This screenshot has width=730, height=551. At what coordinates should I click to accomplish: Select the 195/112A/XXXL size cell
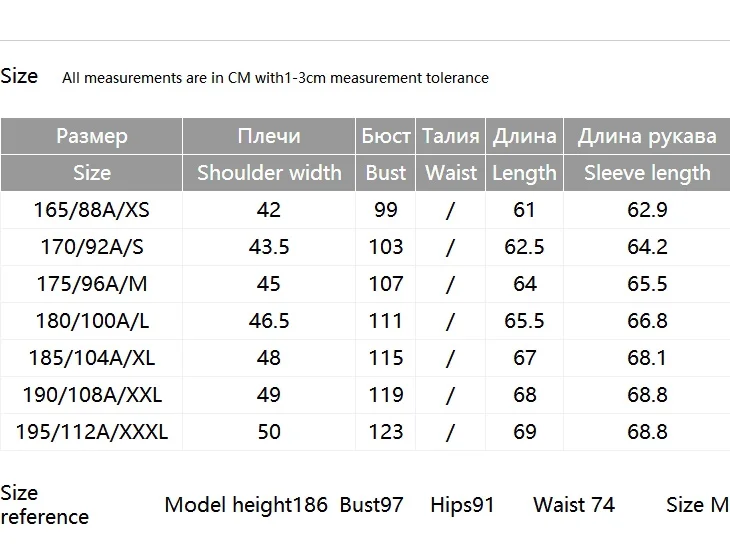pyautogui.click(x=92, y=432)
